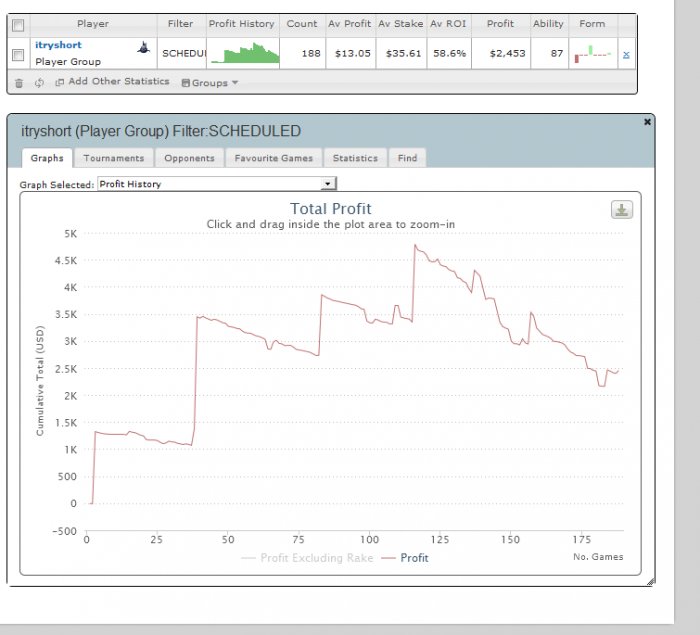Click Add Other Statistics
This screenshot has height=635, width=700.
119,81
